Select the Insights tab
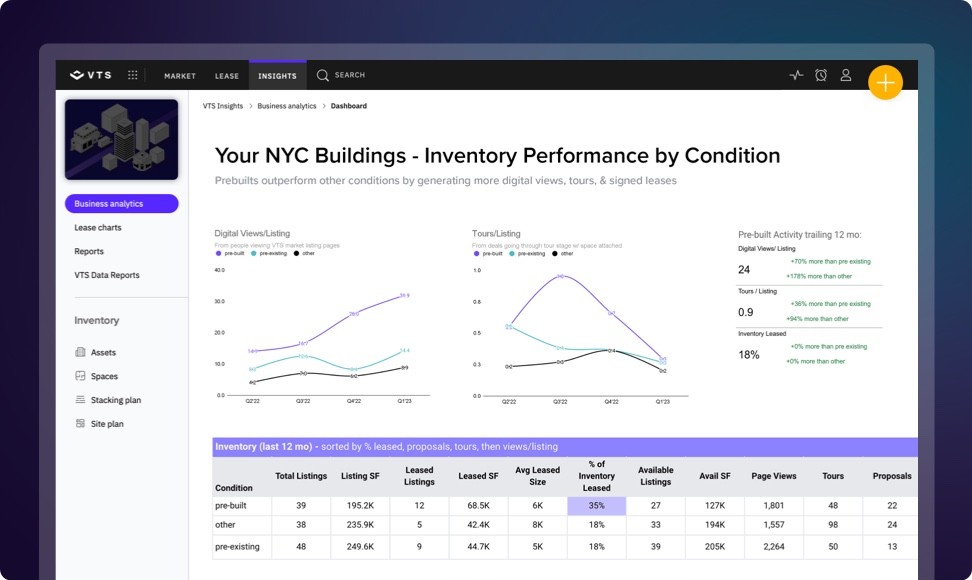 click(277, 76)
